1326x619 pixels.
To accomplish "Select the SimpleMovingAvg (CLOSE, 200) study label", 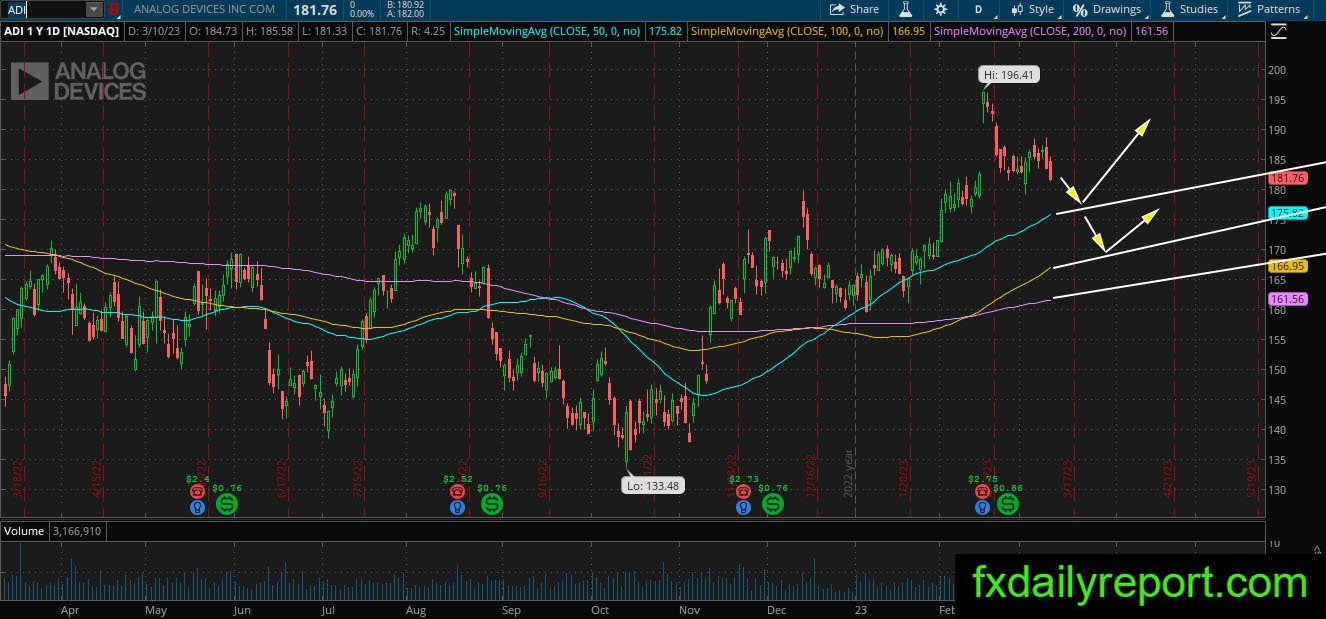I will point(1029,32).
